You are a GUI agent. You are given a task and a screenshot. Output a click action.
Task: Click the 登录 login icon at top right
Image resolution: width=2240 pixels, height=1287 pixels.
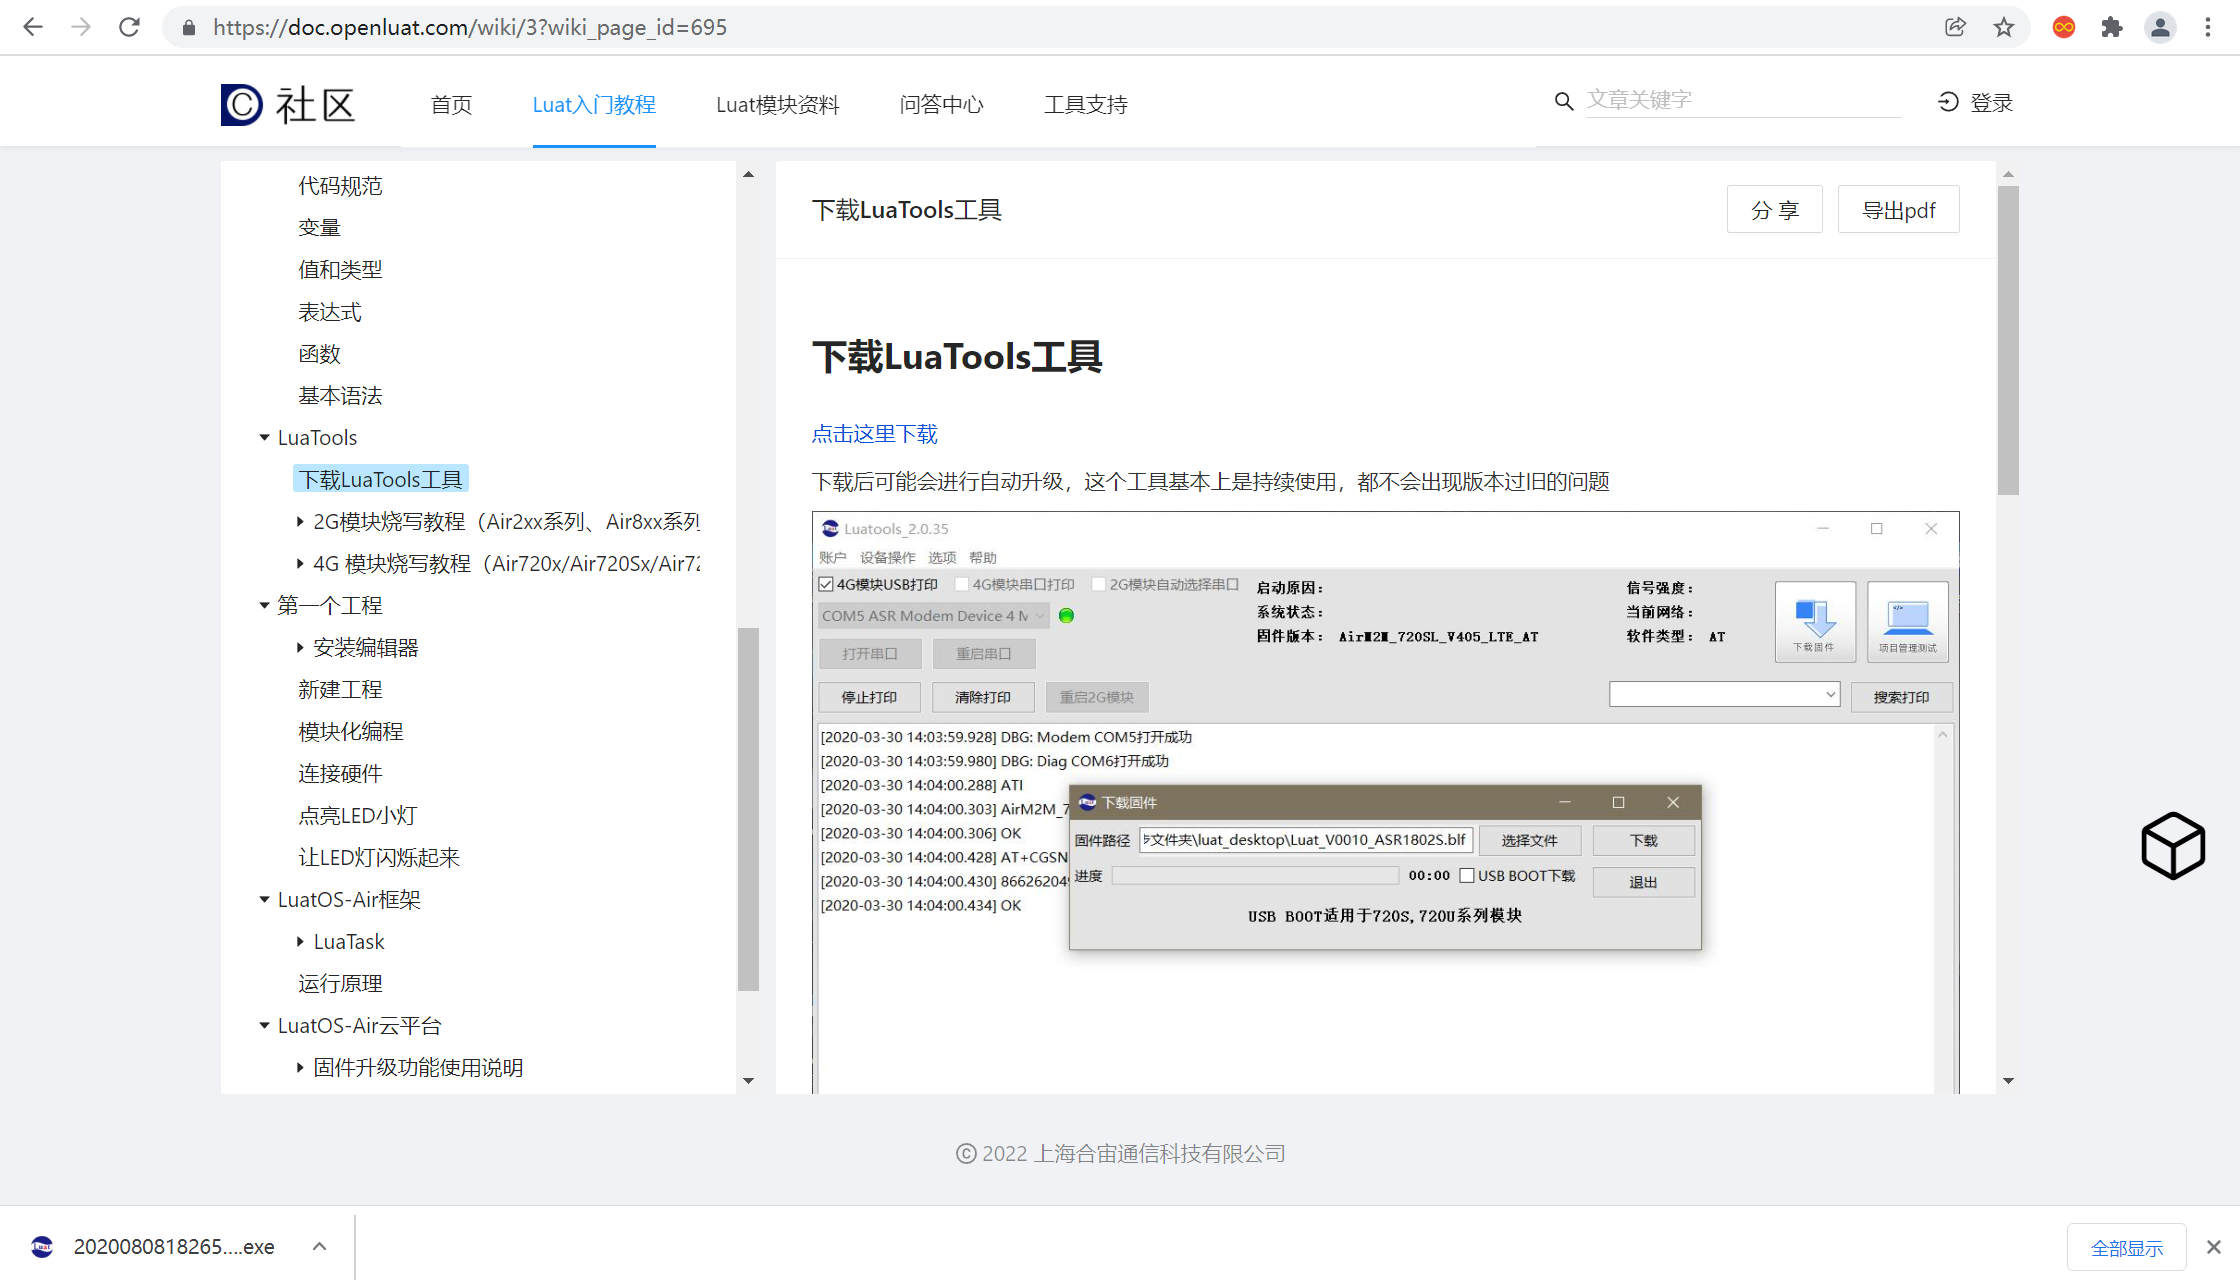tap(1947, 101)
